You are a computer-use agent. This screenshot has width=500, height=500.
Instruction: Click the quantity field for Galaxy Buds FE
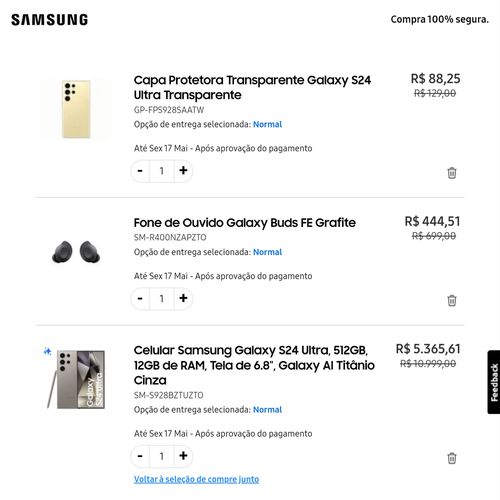[x=162, y=298]
